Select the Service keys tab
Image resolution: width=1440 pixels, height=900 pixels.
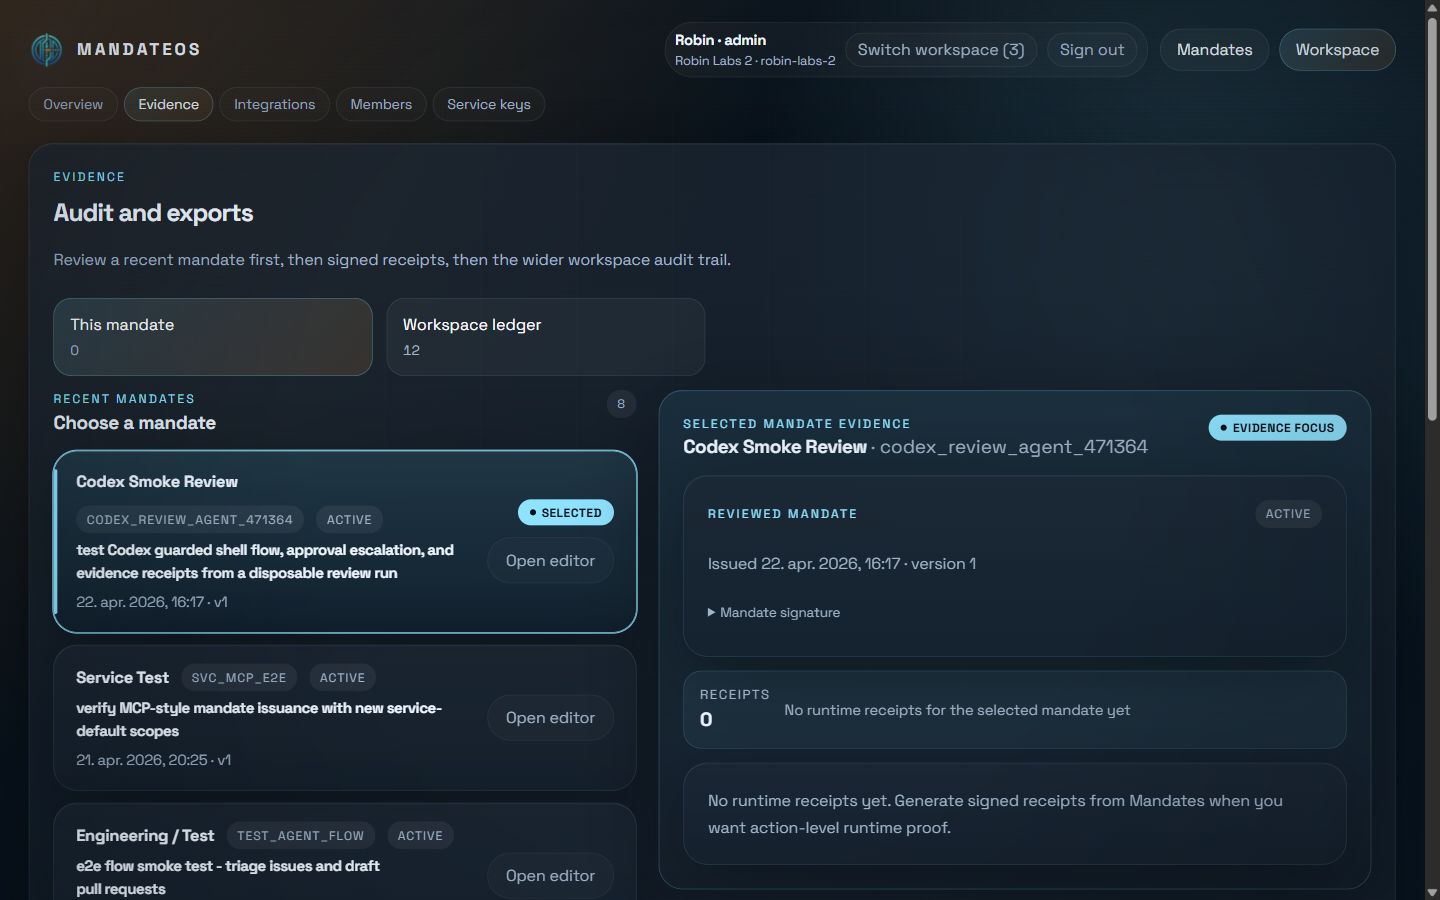tap(489, 104)
